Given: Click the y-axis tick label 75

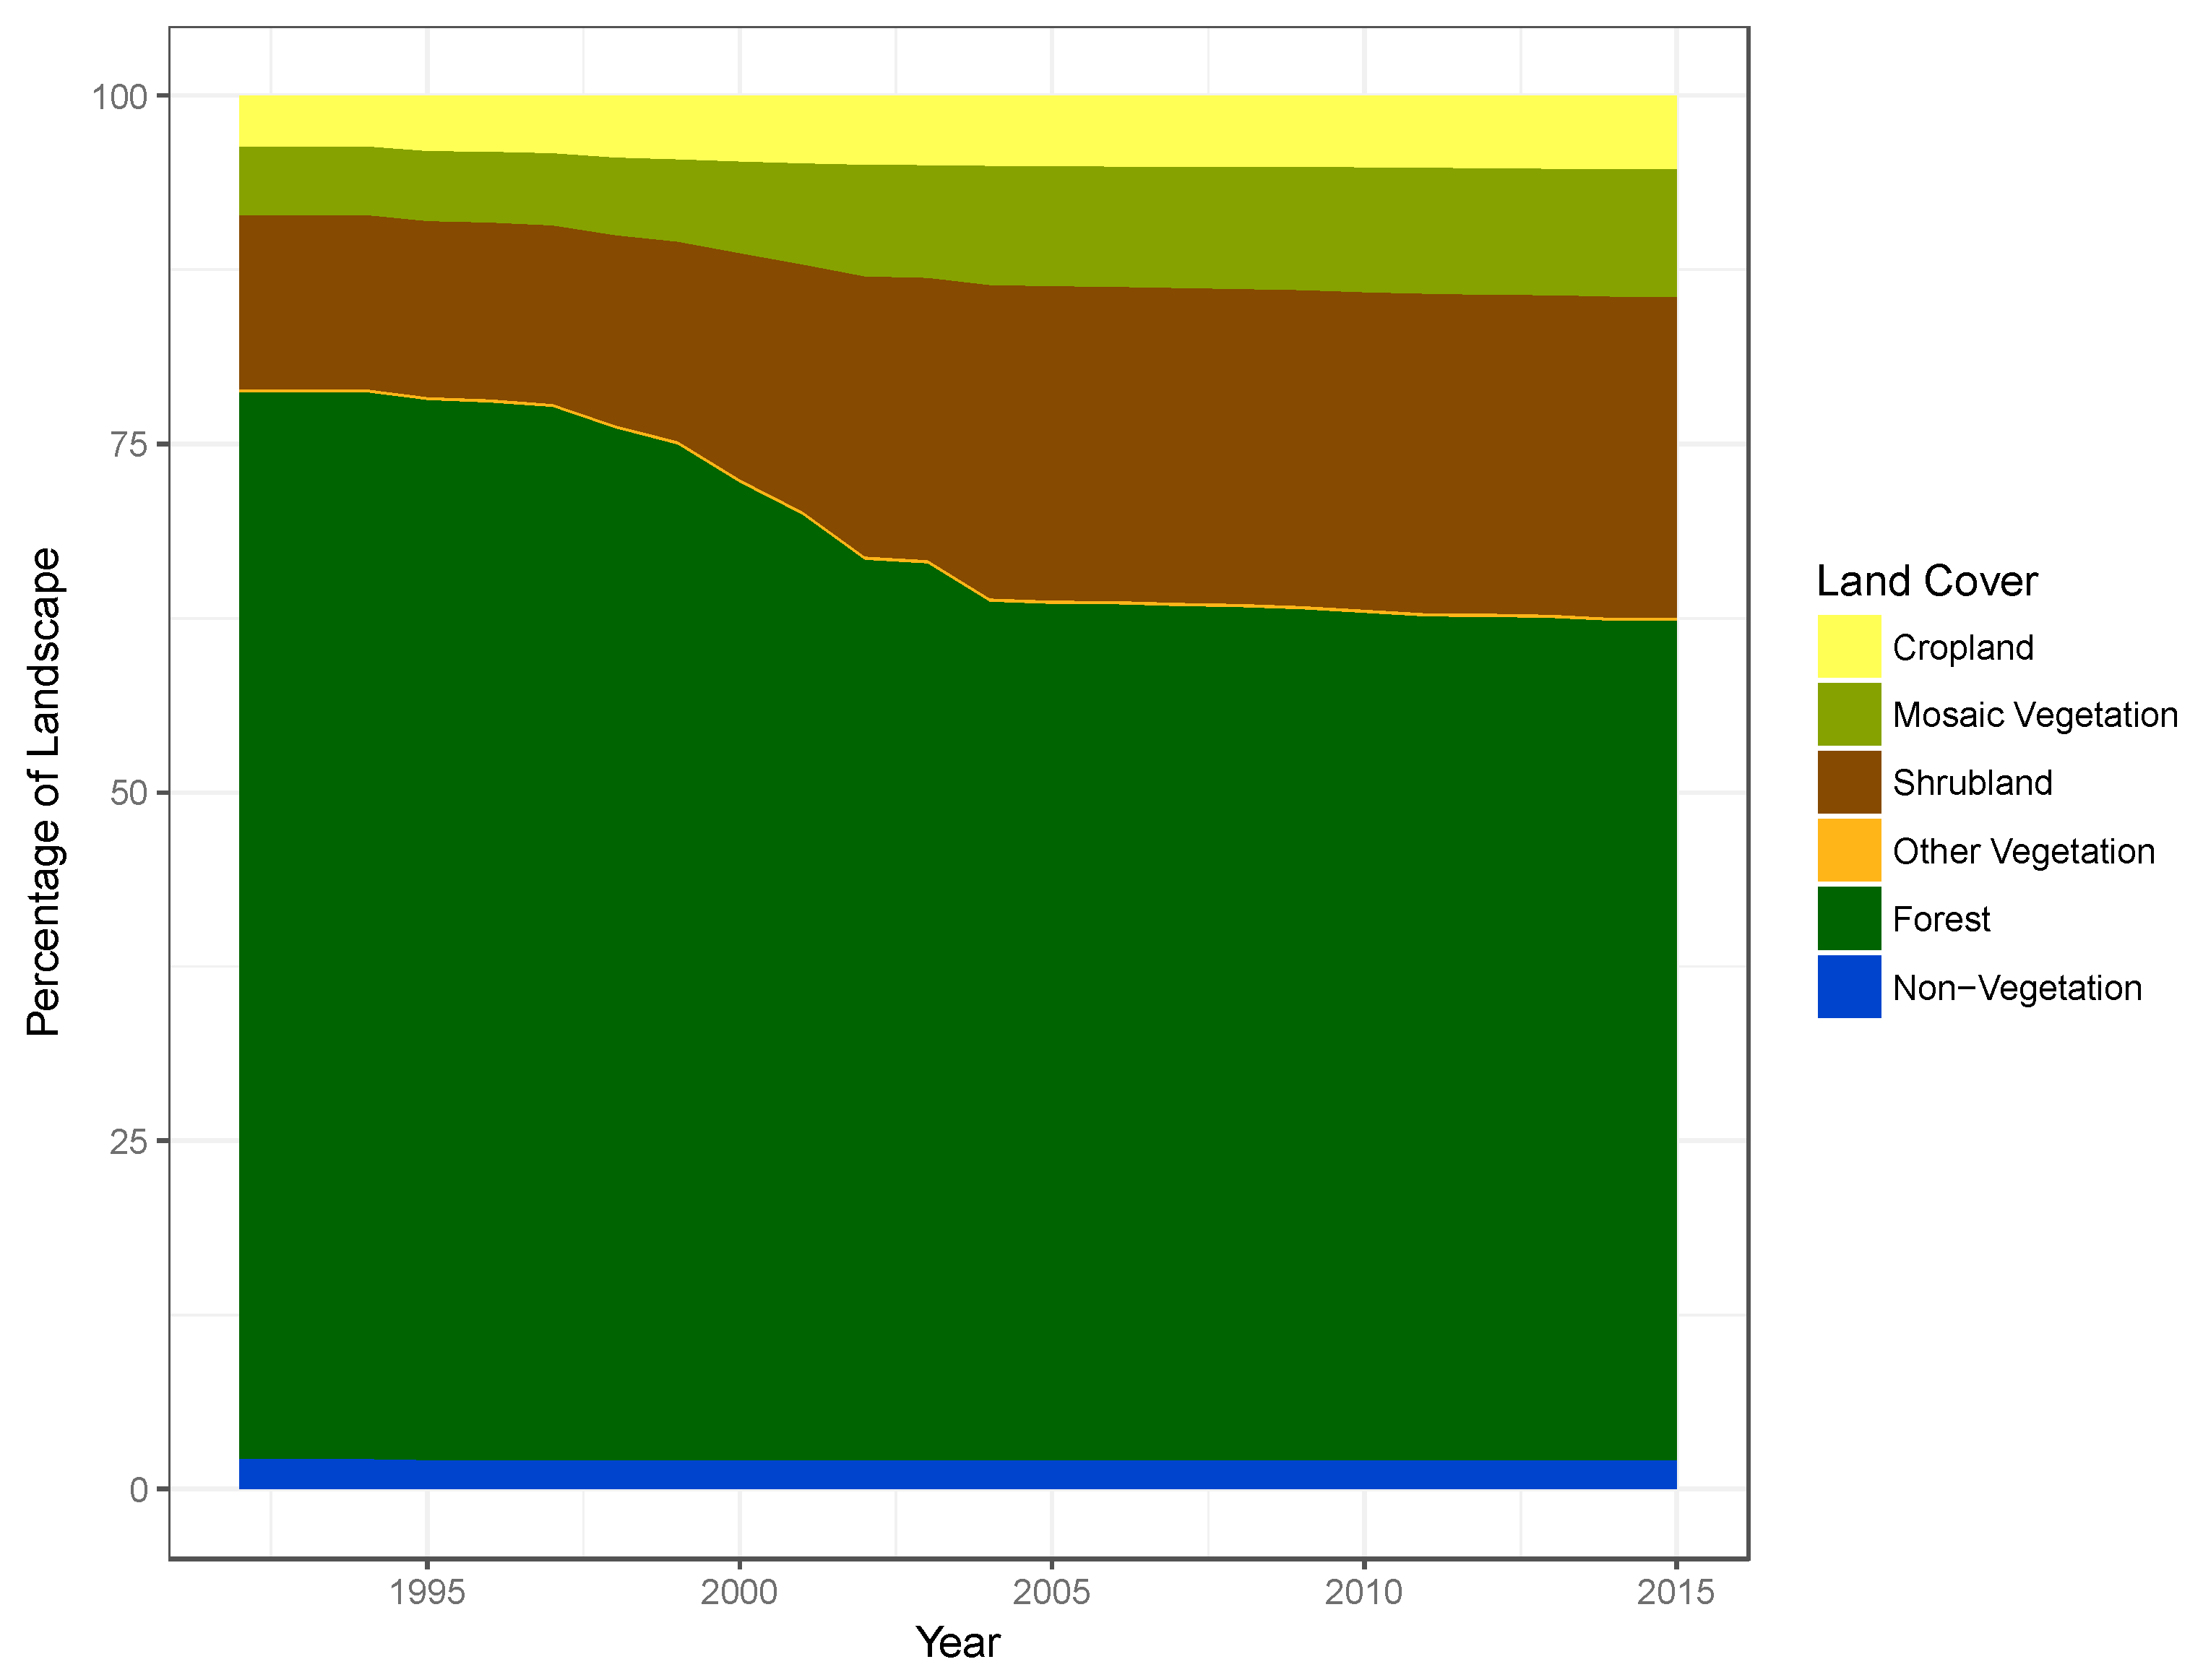Looking at the screenshot, I should point(129,445).
